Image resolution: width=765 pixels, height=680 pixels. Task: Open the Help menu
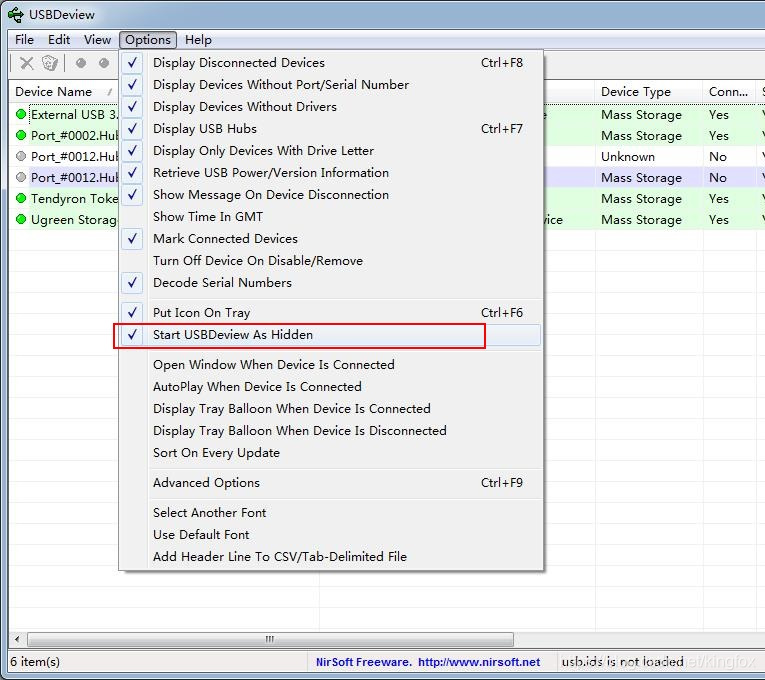coord(198,40)
